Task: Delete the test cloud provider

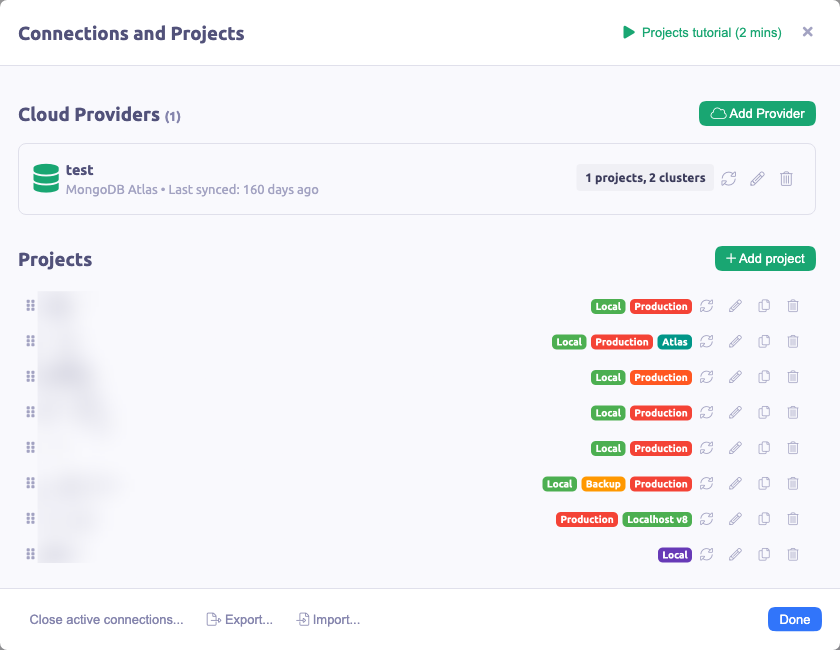Action: [x=786, y=178]
